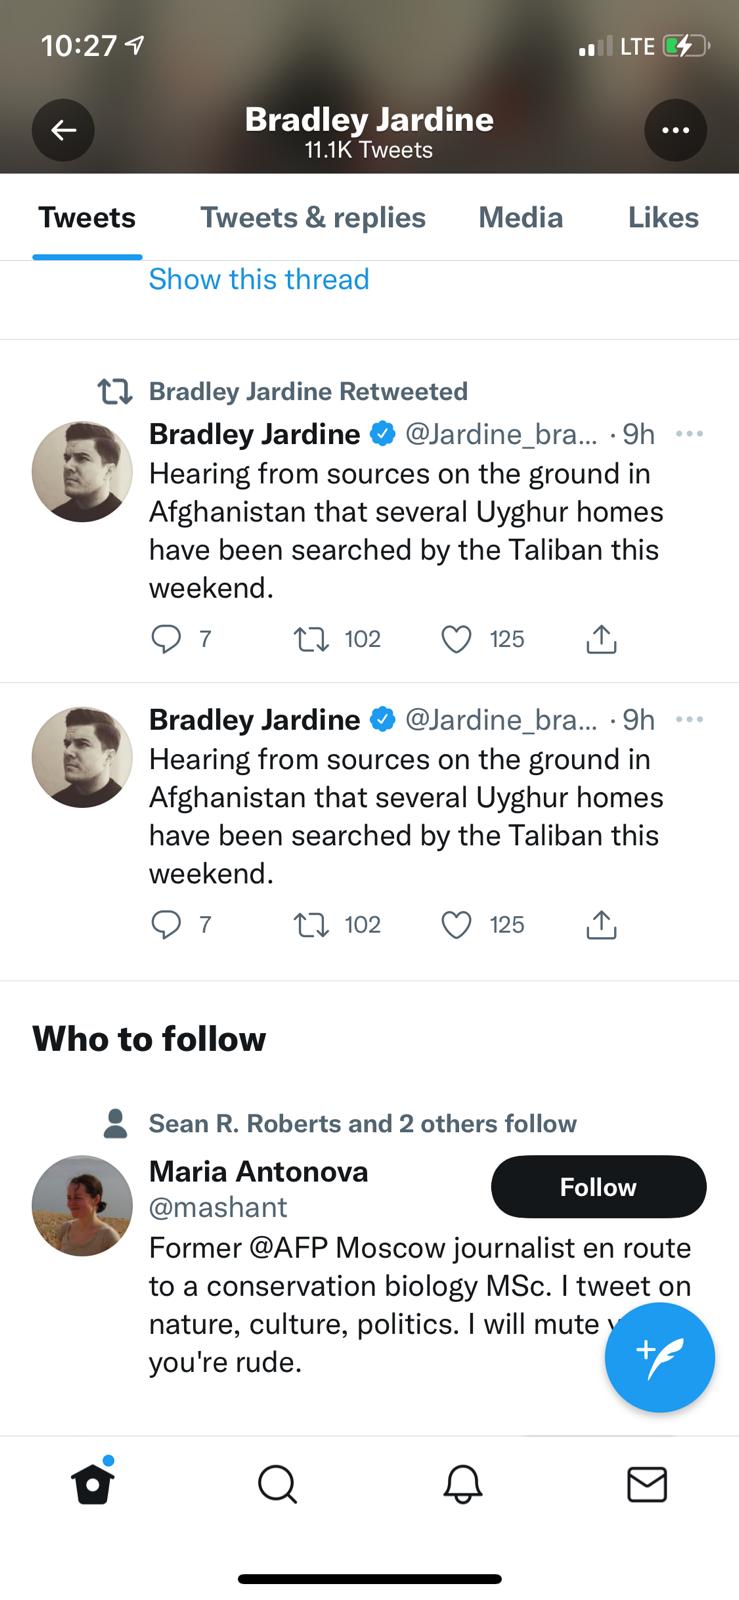
Task: Open the profile more options menu
Action: tap(675, 130)
